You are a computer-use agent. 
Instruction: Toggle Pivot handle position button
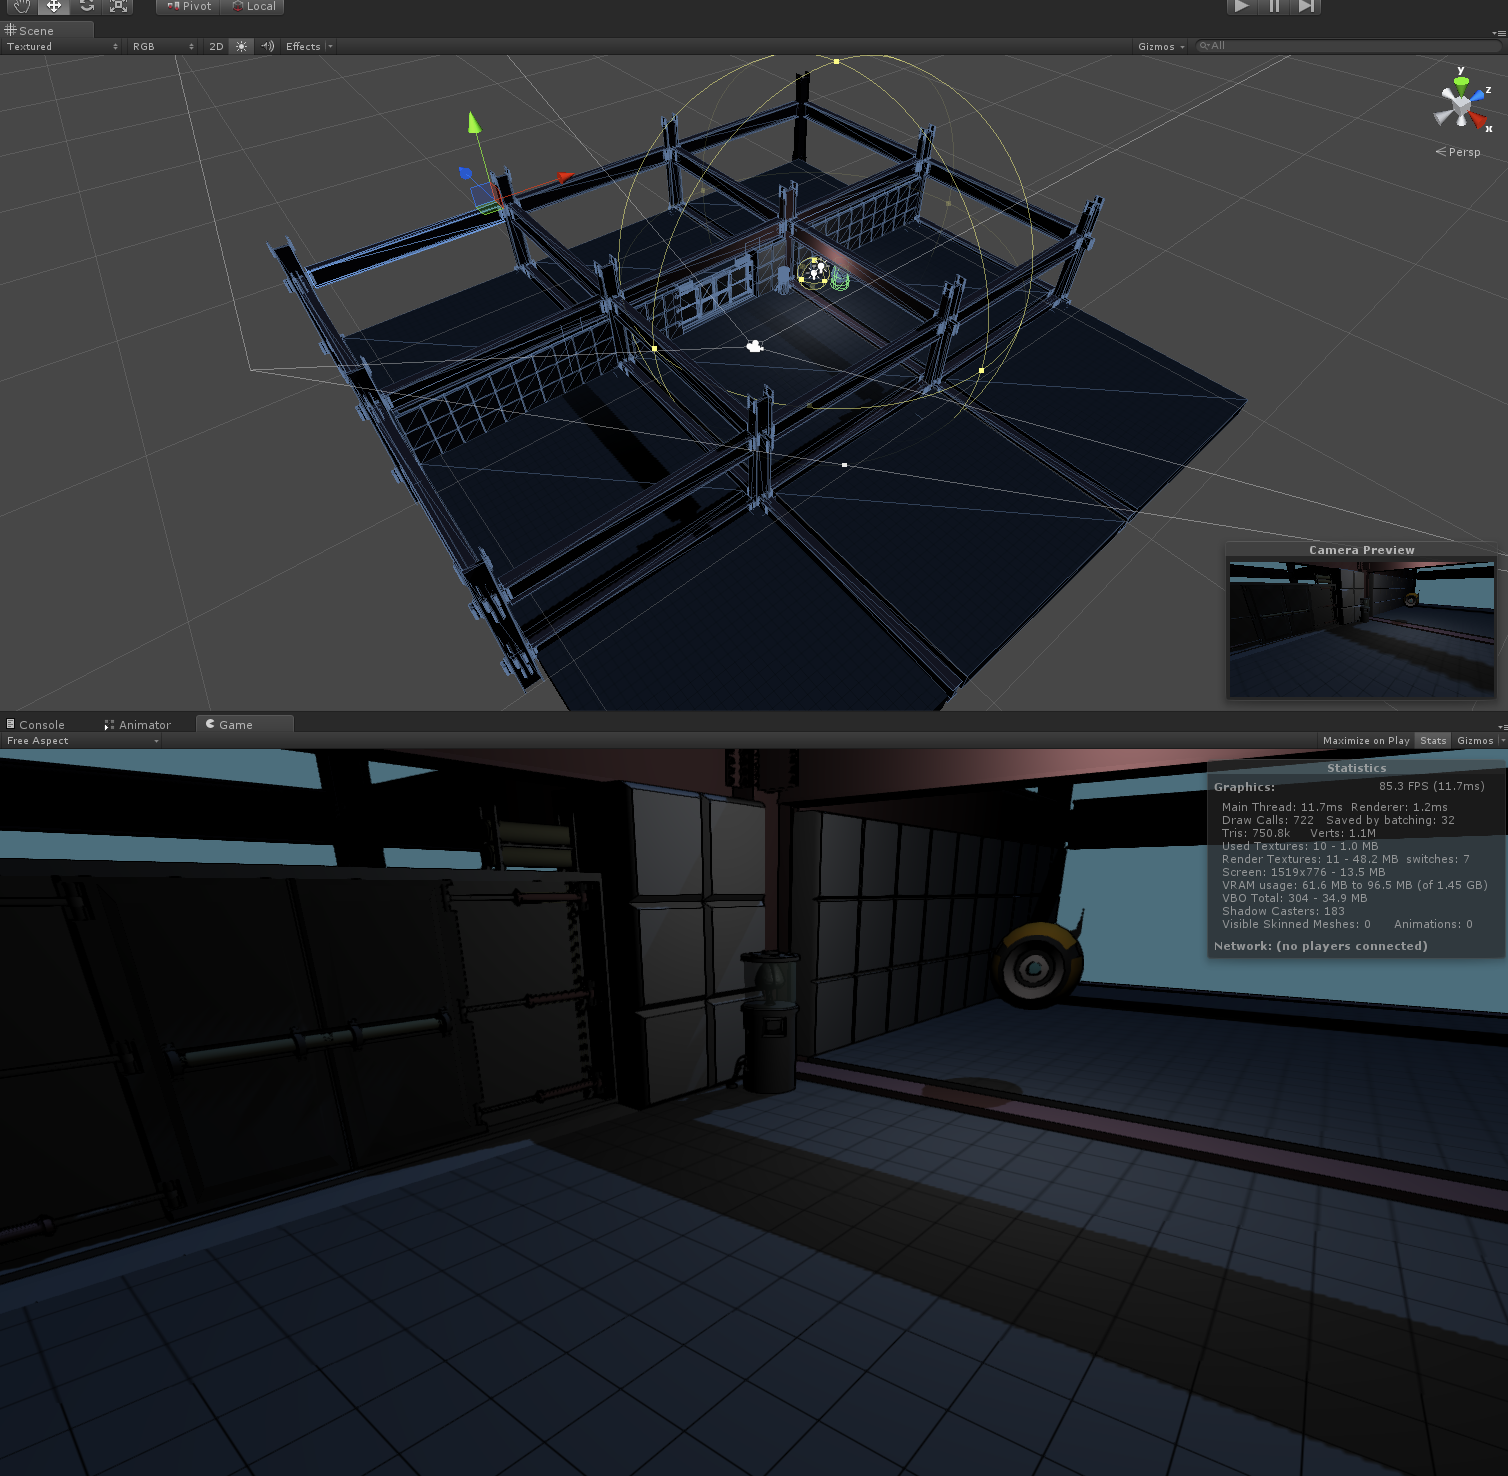point(189,6)
